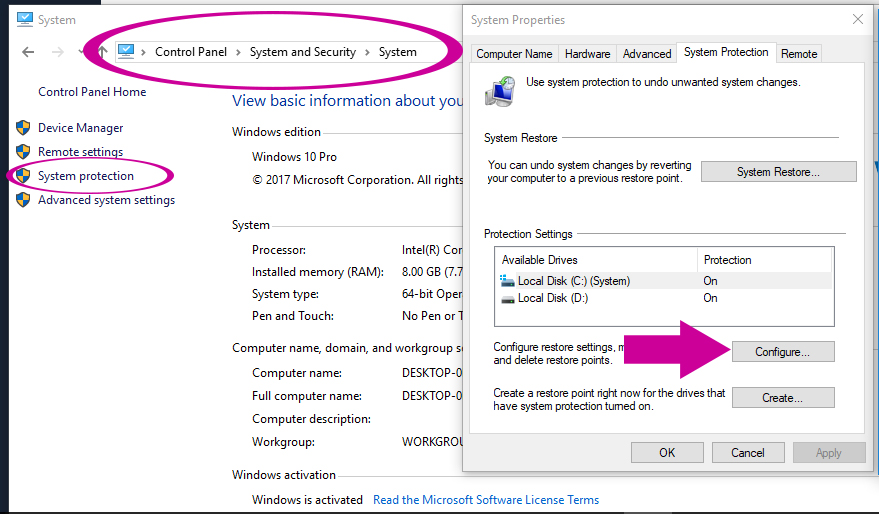Click the System protection shield icon
Screen dimensions: 879x514
(23, 176)
